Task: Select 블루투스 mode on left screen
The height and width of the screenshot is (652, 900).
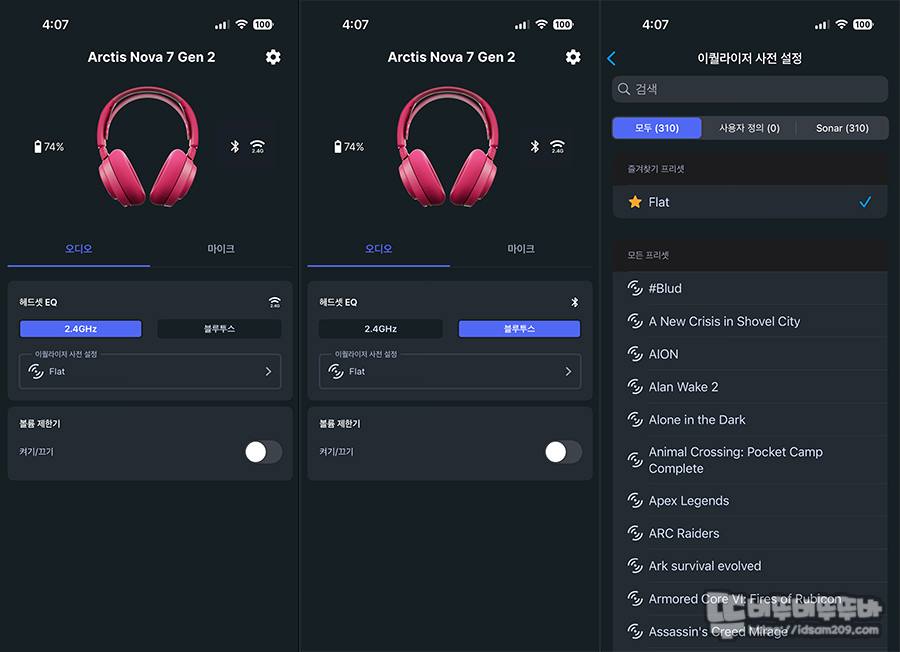Action: point(219,329)
